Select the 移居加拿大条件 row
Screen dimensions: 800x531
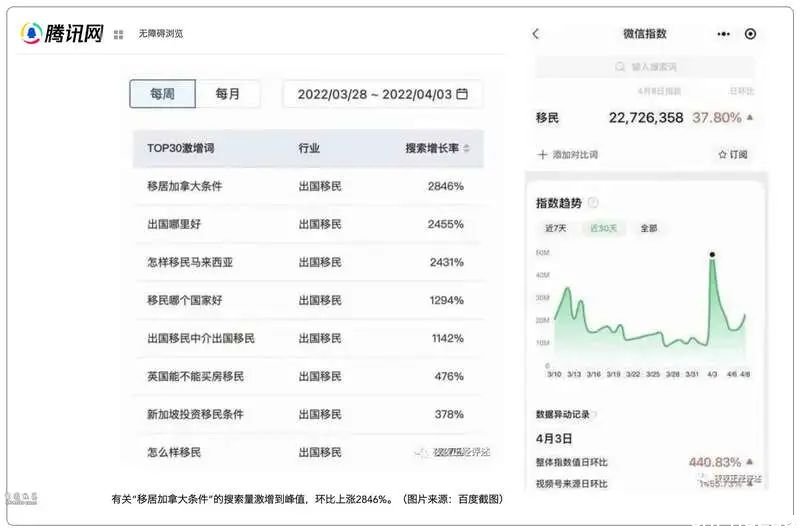coord(308,186)
